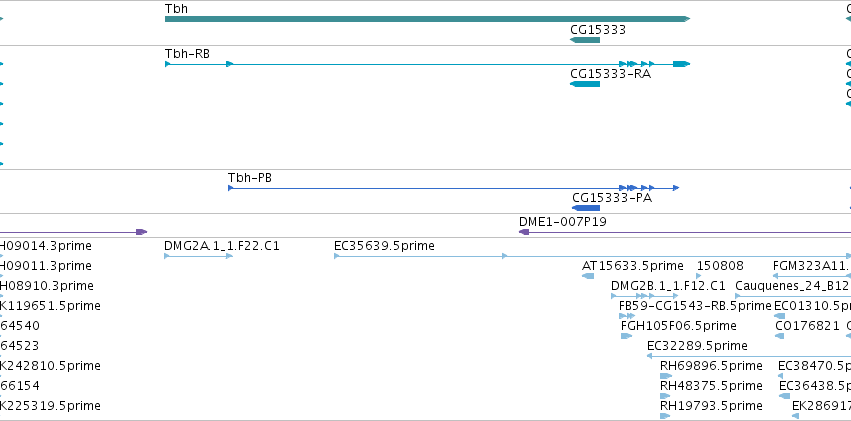The image size is (851, 421).
Task: Open the AT15633.5prime EST label
Action: click(632, 266)
